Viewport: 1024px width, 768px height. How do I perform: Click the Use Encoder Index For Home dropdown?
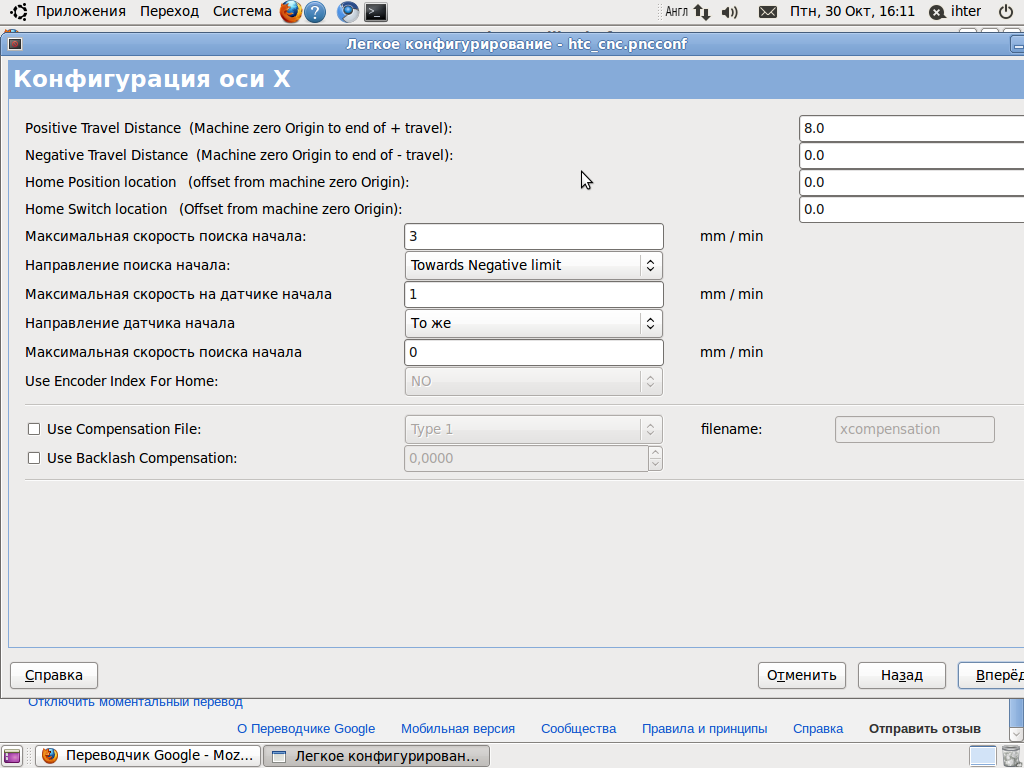534,381
